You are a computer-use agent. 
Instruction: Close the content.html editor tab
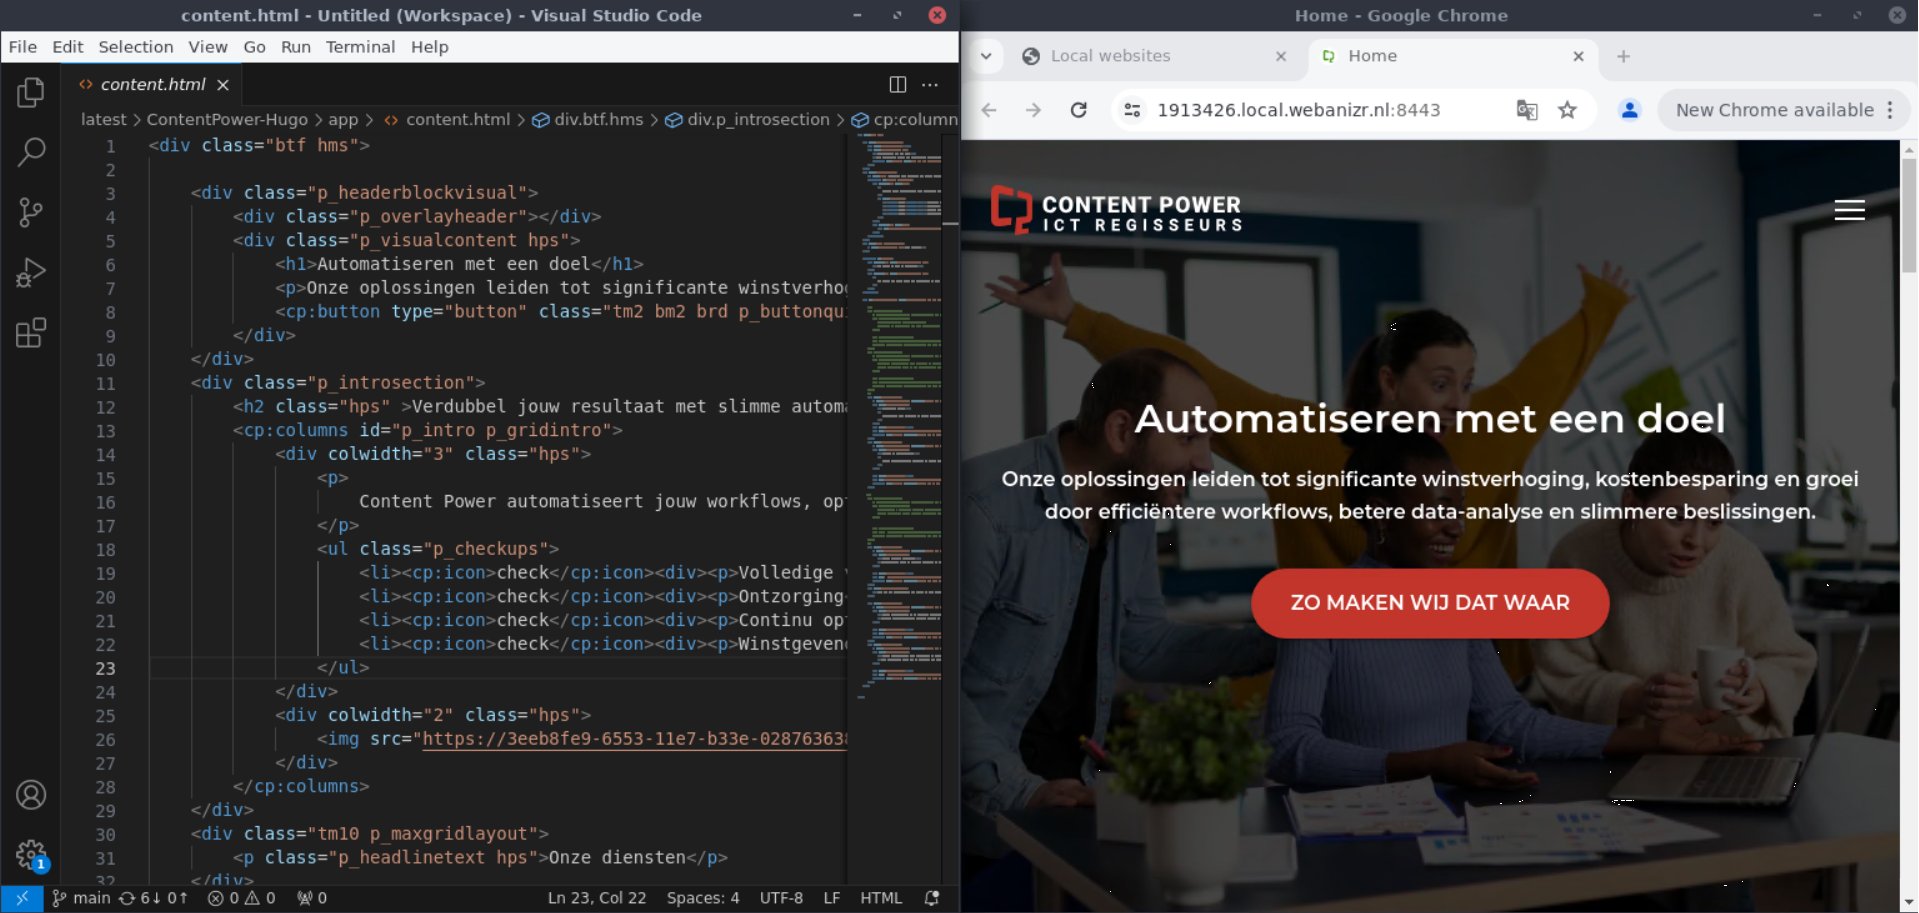point(223,85)
